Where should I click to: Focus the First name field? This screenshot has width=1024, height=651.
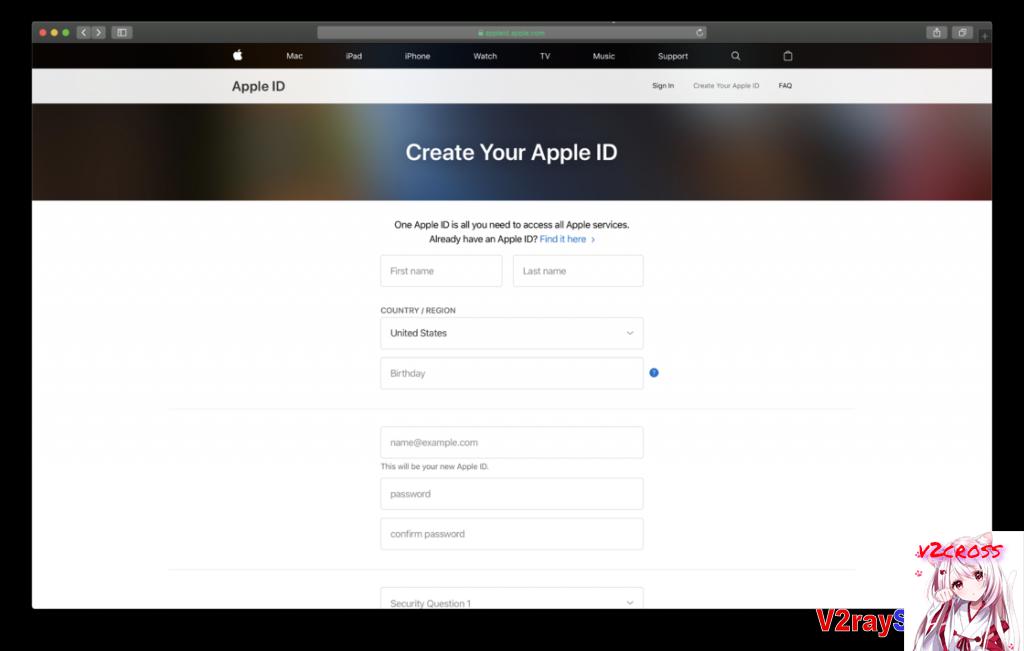pyautogui.click(x=441, y=271)
